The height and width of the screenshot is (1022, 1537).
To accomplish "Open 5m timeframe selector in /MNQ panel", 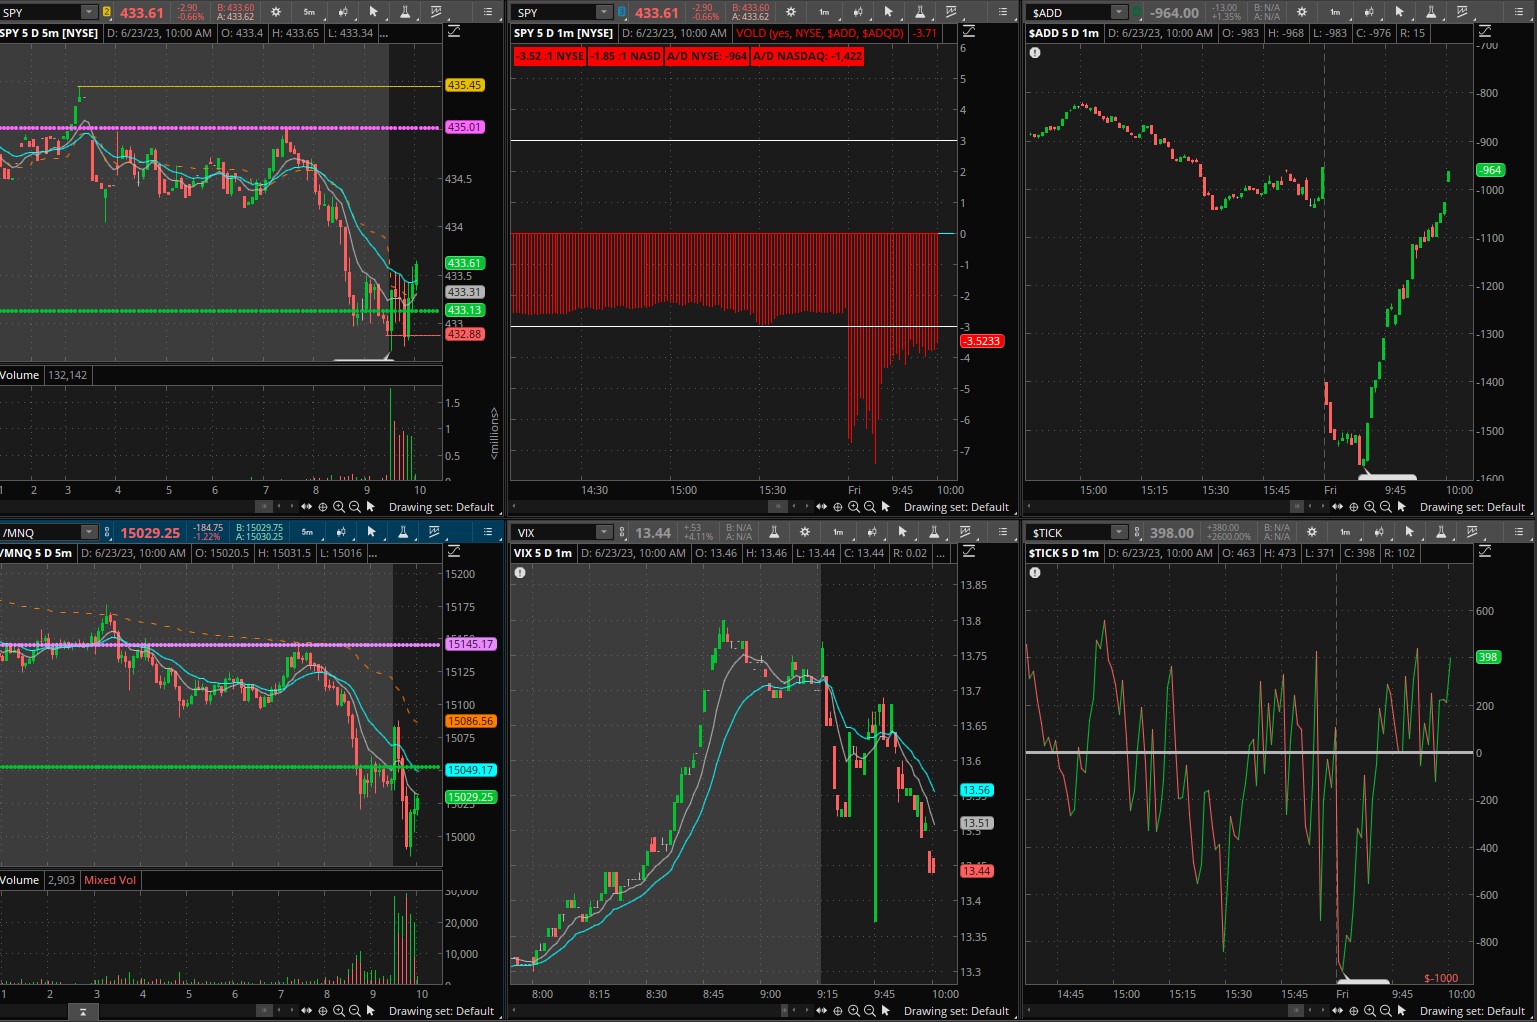I will 307,532.
